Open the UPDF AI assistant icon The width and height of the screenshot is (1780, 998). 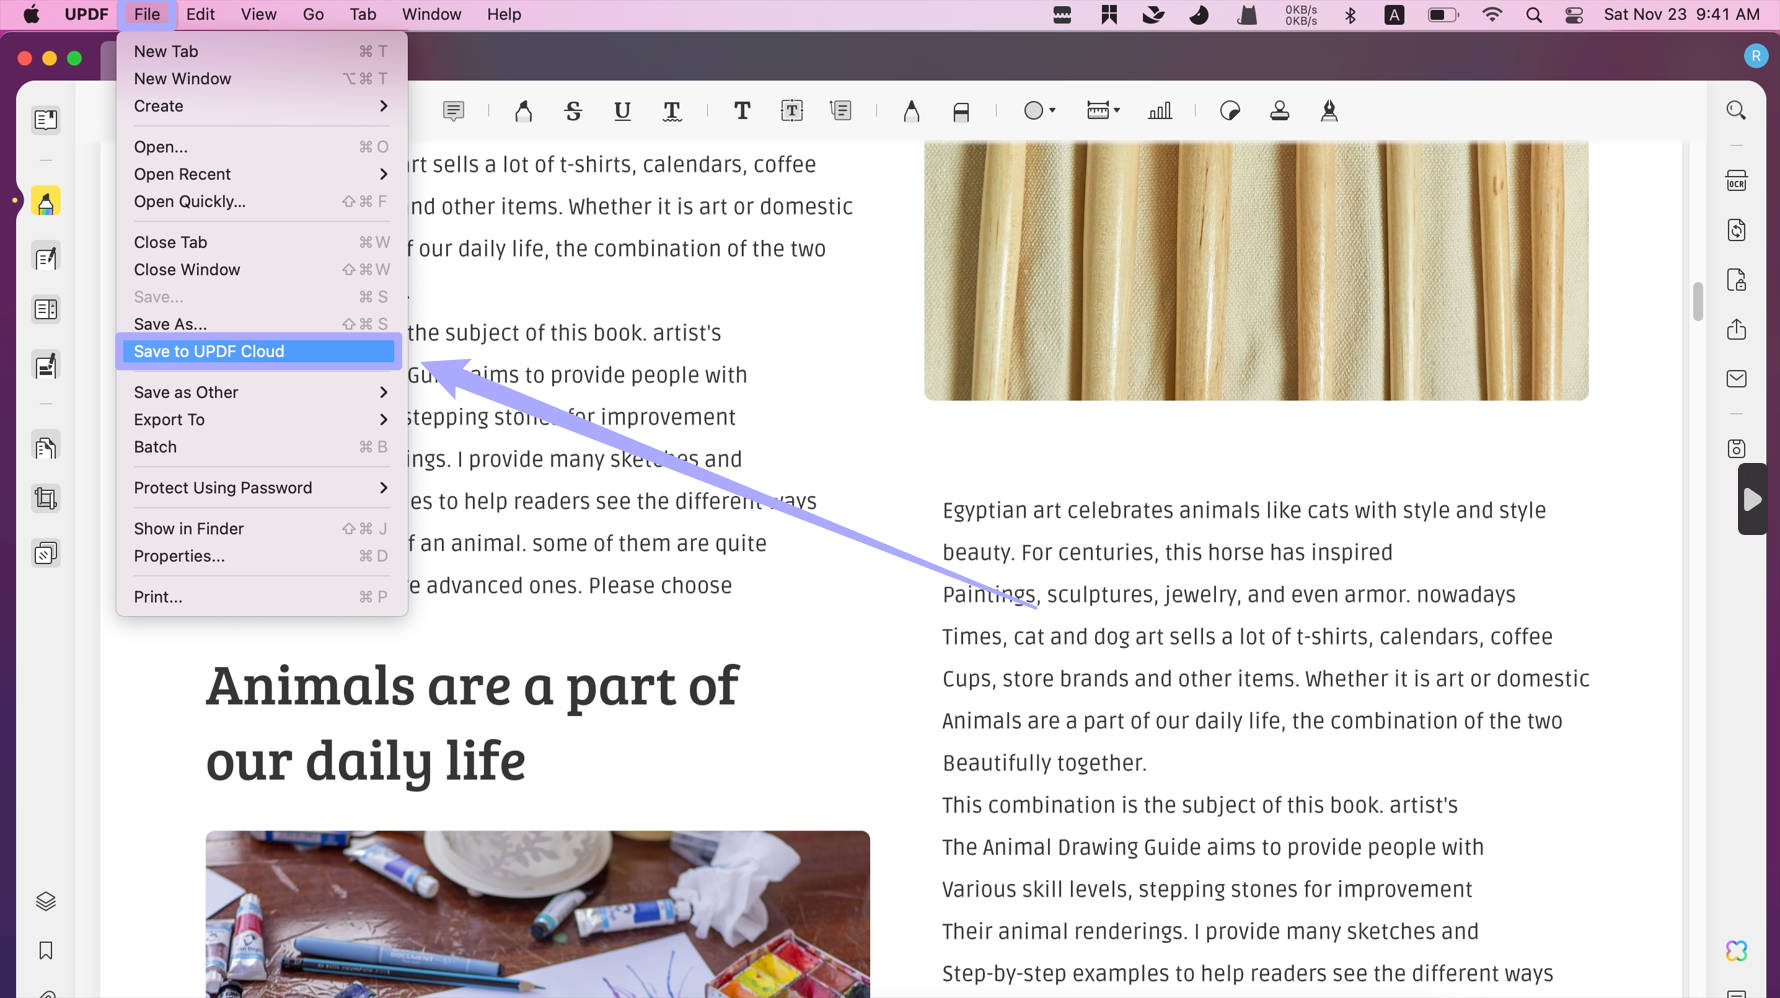tap(1737, 951)
